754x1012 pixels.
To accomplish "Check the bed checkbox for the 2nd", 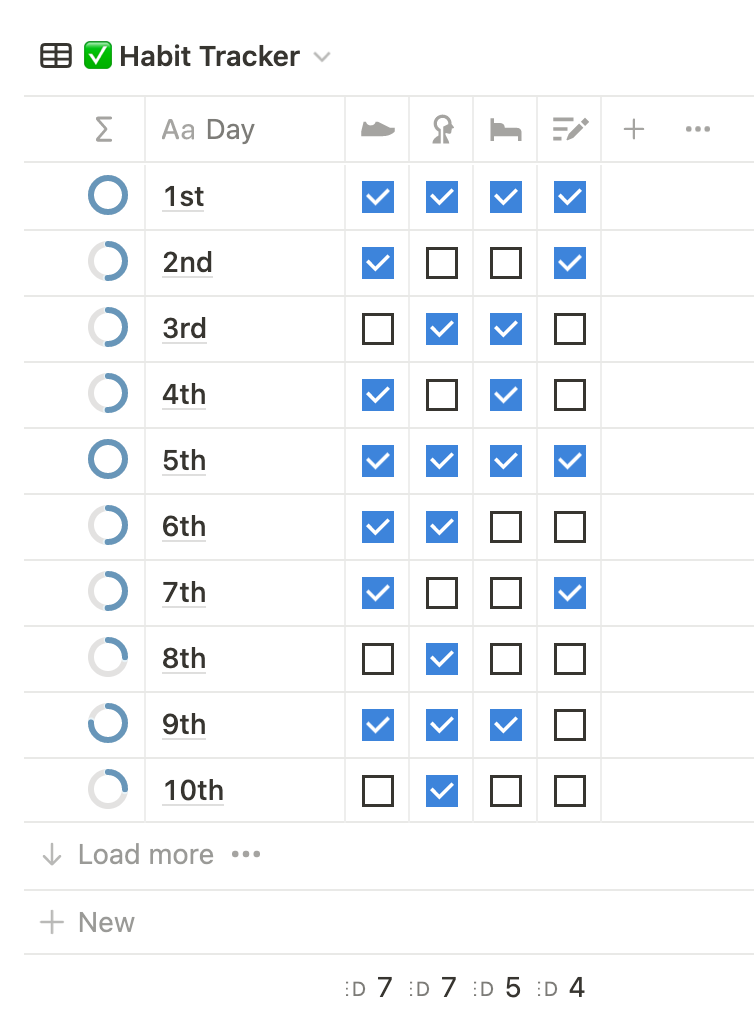I will (x=506, y=263).
